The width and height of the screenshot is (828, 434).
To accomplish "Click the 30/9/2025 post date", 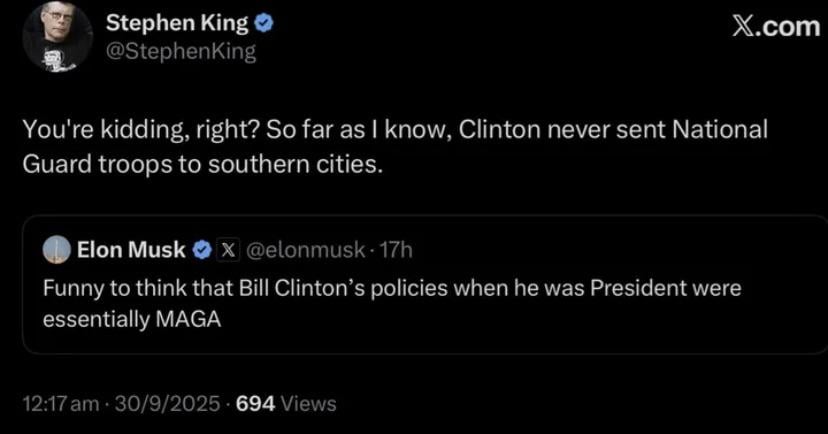I will pos(168,404).
